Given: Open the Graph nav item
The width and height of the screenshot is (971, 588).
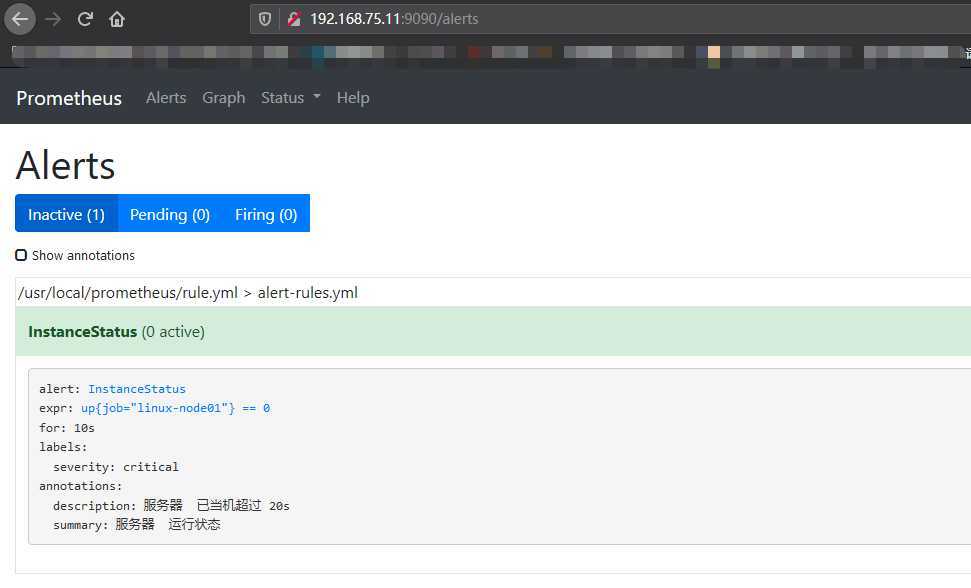Looking at the screenshot, I should click(224, 98).
